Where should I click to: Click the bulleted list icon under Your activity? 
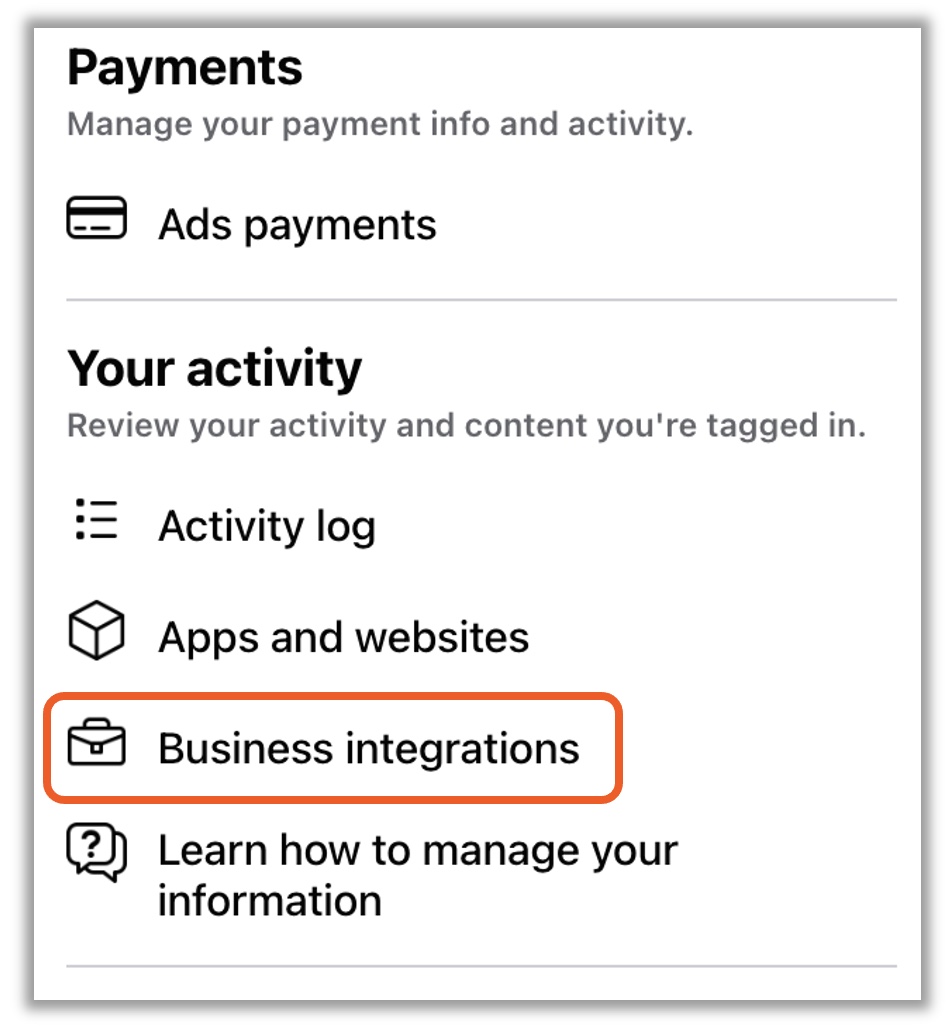tap(95, 524)
